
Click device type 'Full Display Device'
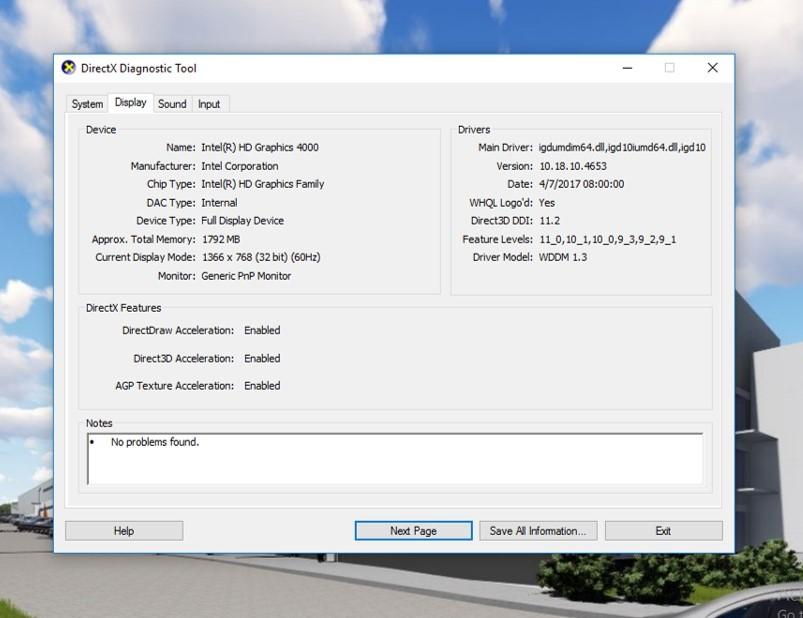242,221
